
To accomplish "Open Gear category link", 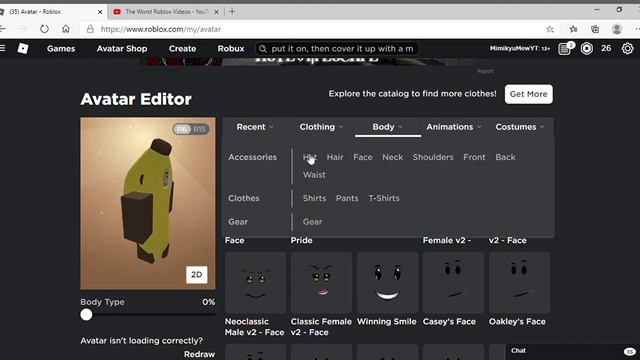I will [312, 222].
